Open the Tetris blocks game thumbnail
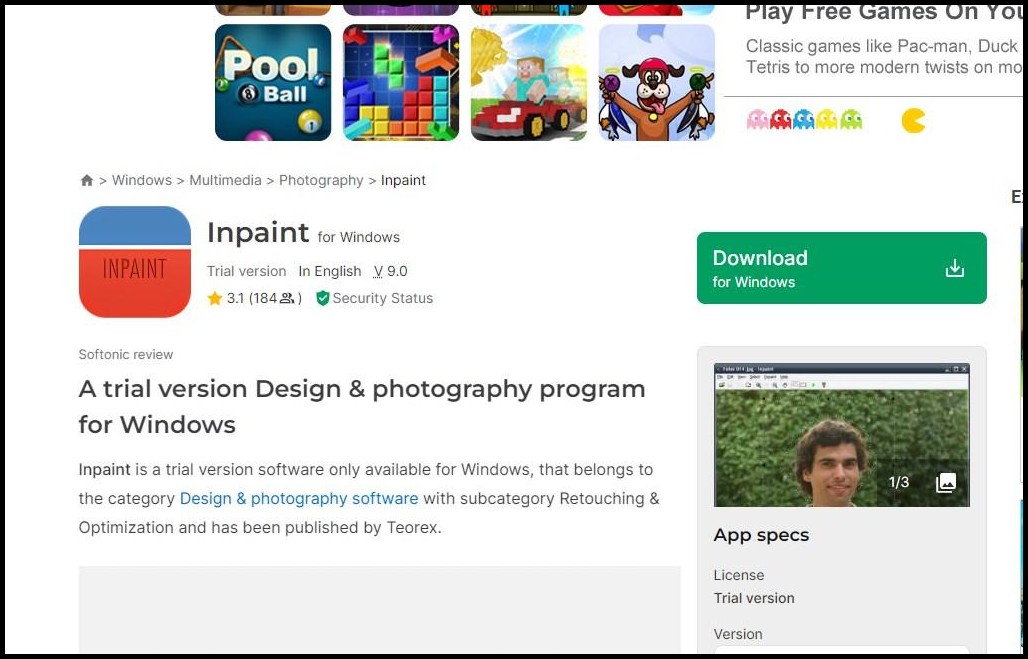1028x659 pixels. coord(401,82)
